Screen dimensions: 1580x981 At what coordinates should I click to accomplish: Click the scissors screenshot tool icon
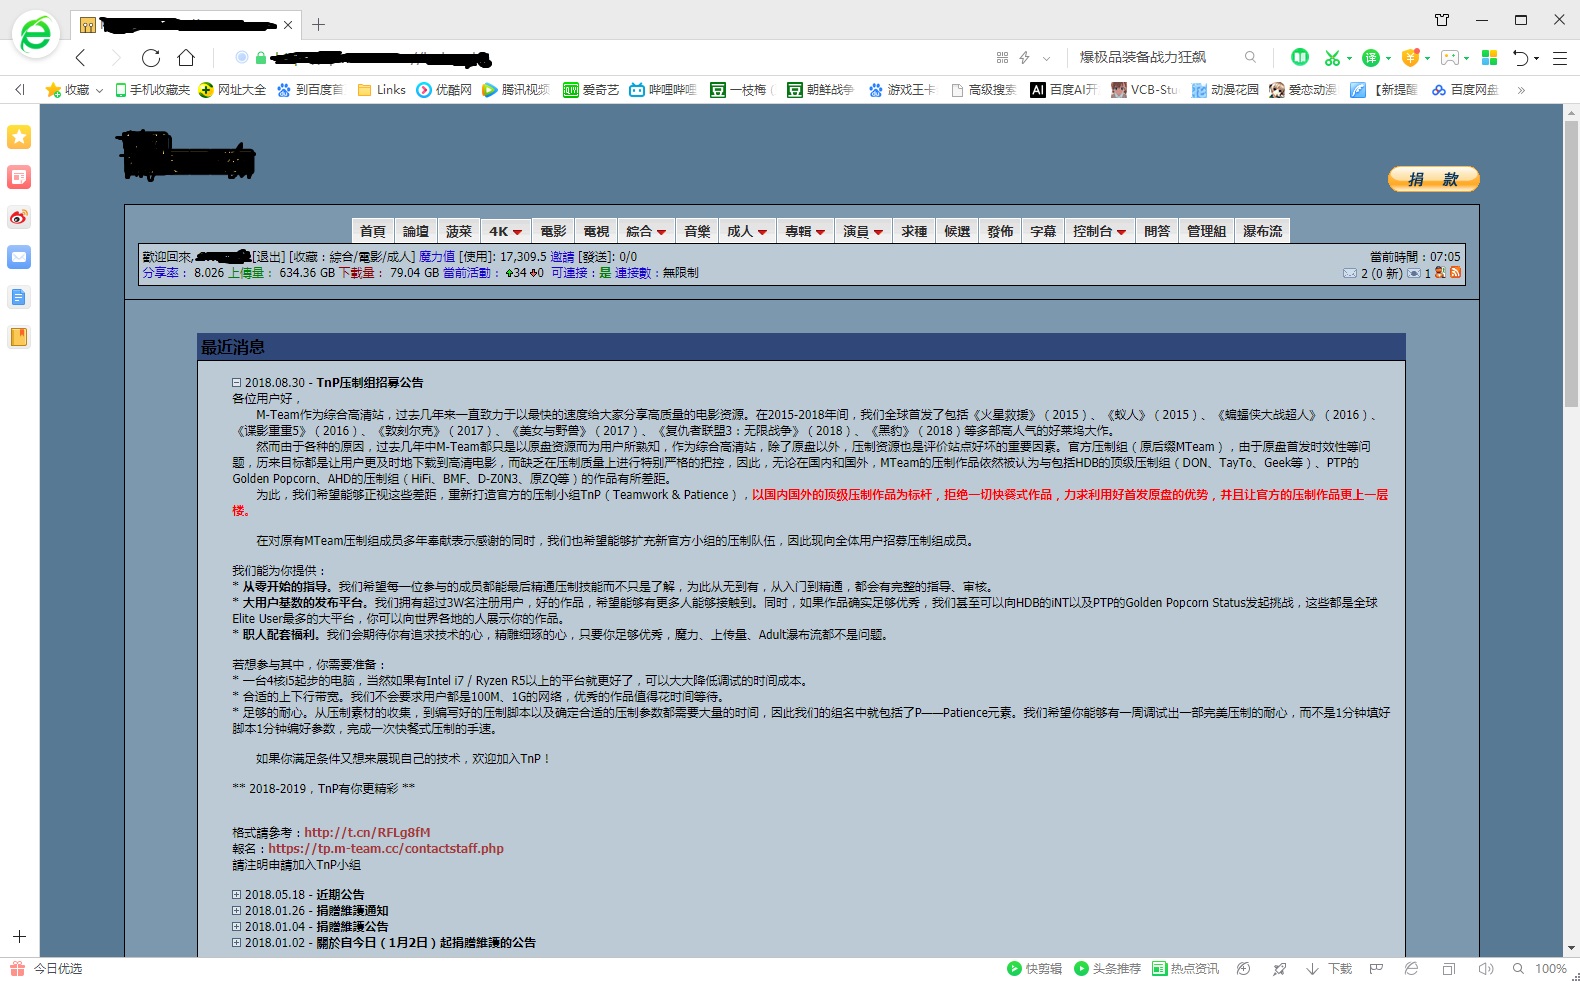[1331, 58]
